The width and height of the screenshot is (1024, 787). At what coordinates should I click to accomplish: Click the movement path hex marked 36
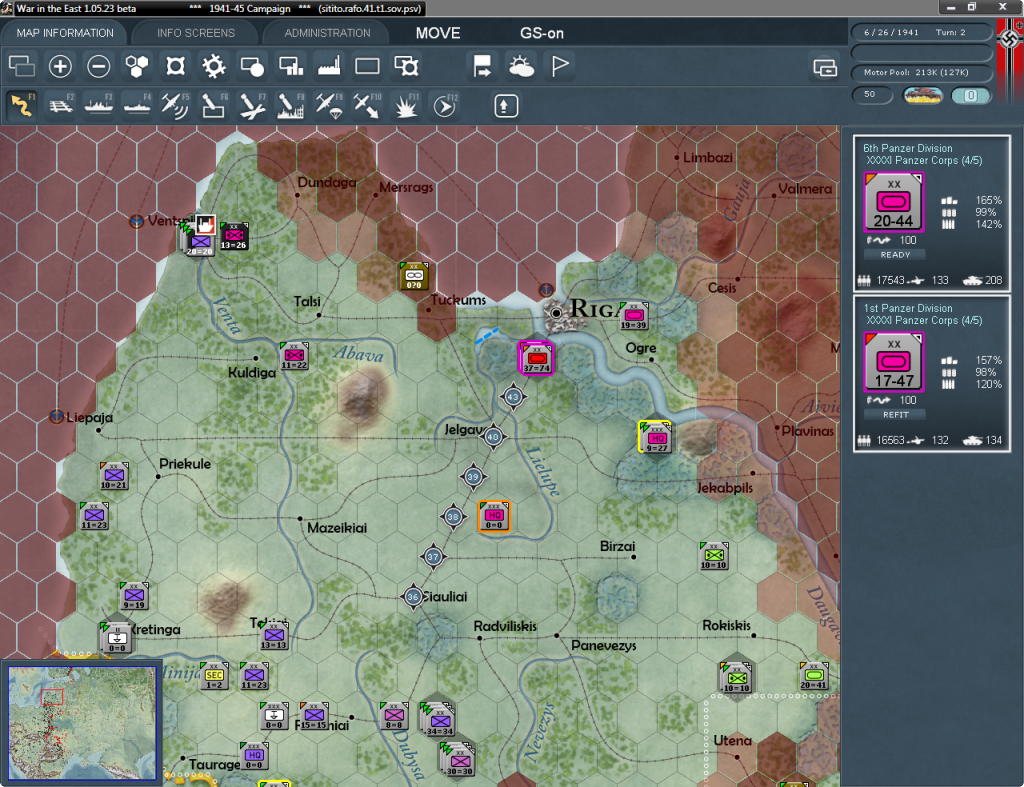[x=413, y=596]
